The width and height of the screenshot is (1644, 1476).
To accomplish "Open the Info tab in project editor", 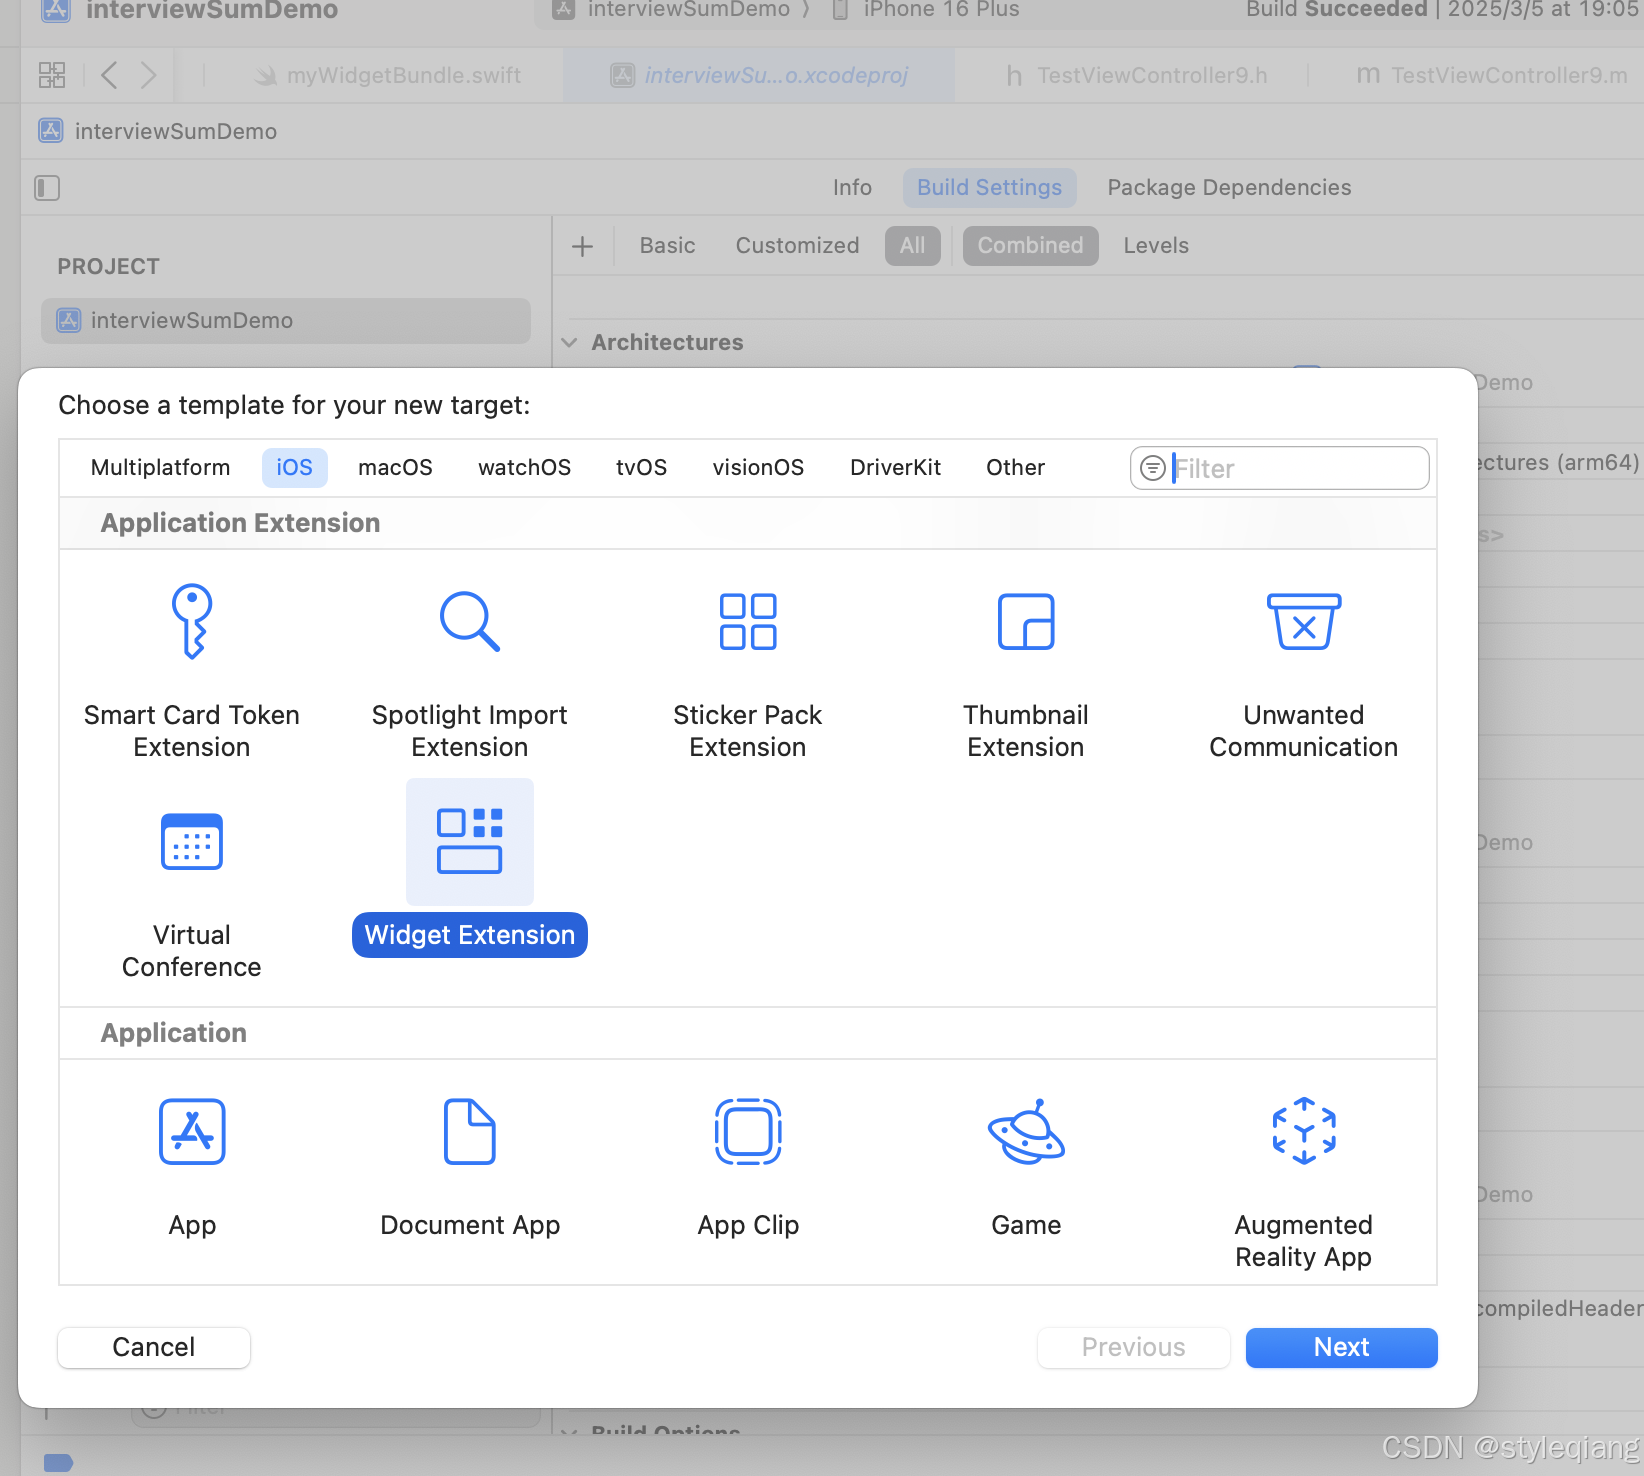I will point(852,188).
